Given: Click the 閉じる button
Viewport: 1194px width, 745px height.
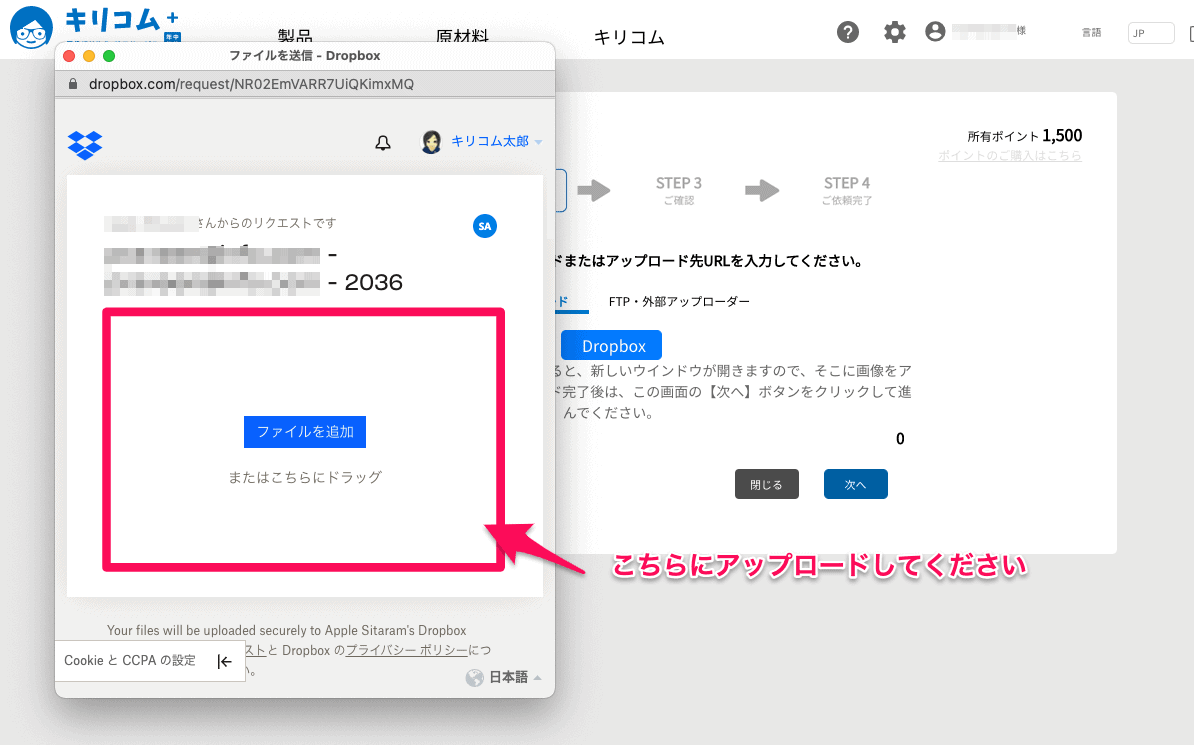Looking at the screenshot, I should pos(767,484).
